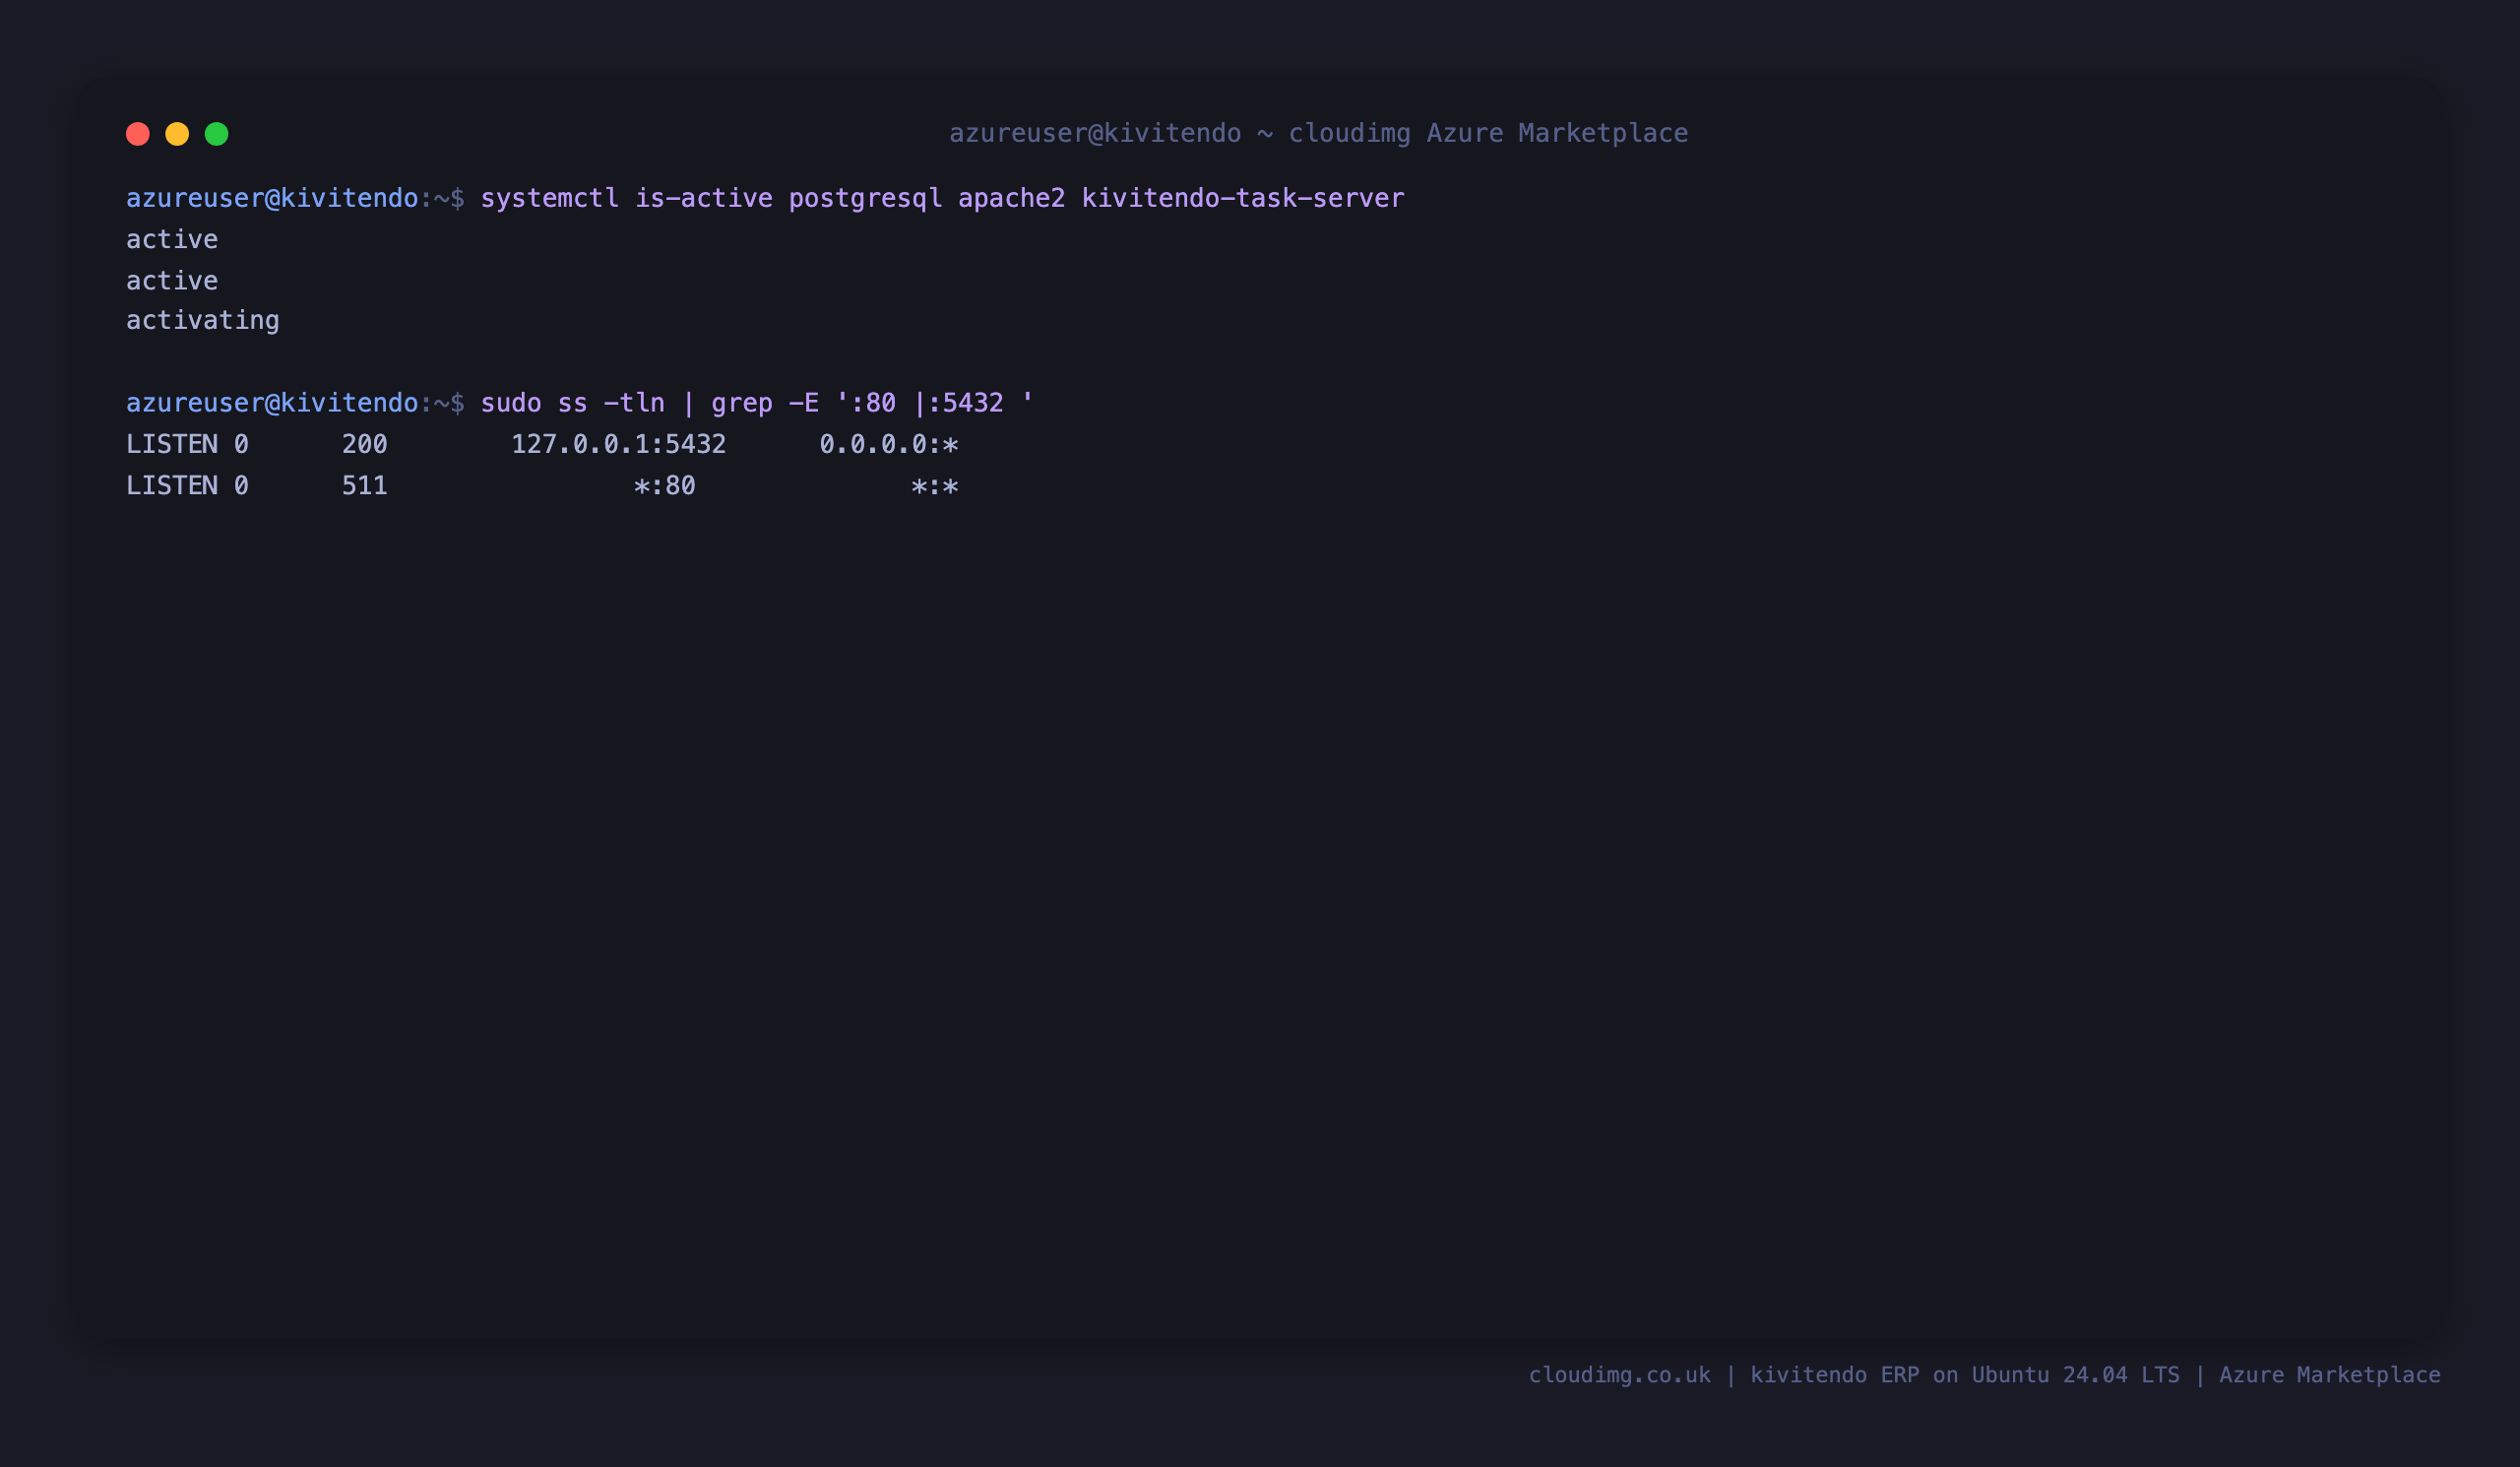
Task: Click the backlog value '200'
Action: pyautogui.click(x=365, y=444)
